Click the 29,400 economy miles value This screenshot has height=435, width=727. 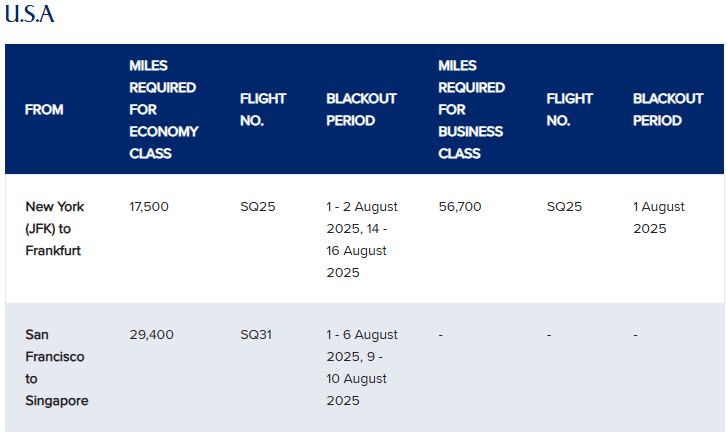tap(152, 334)
